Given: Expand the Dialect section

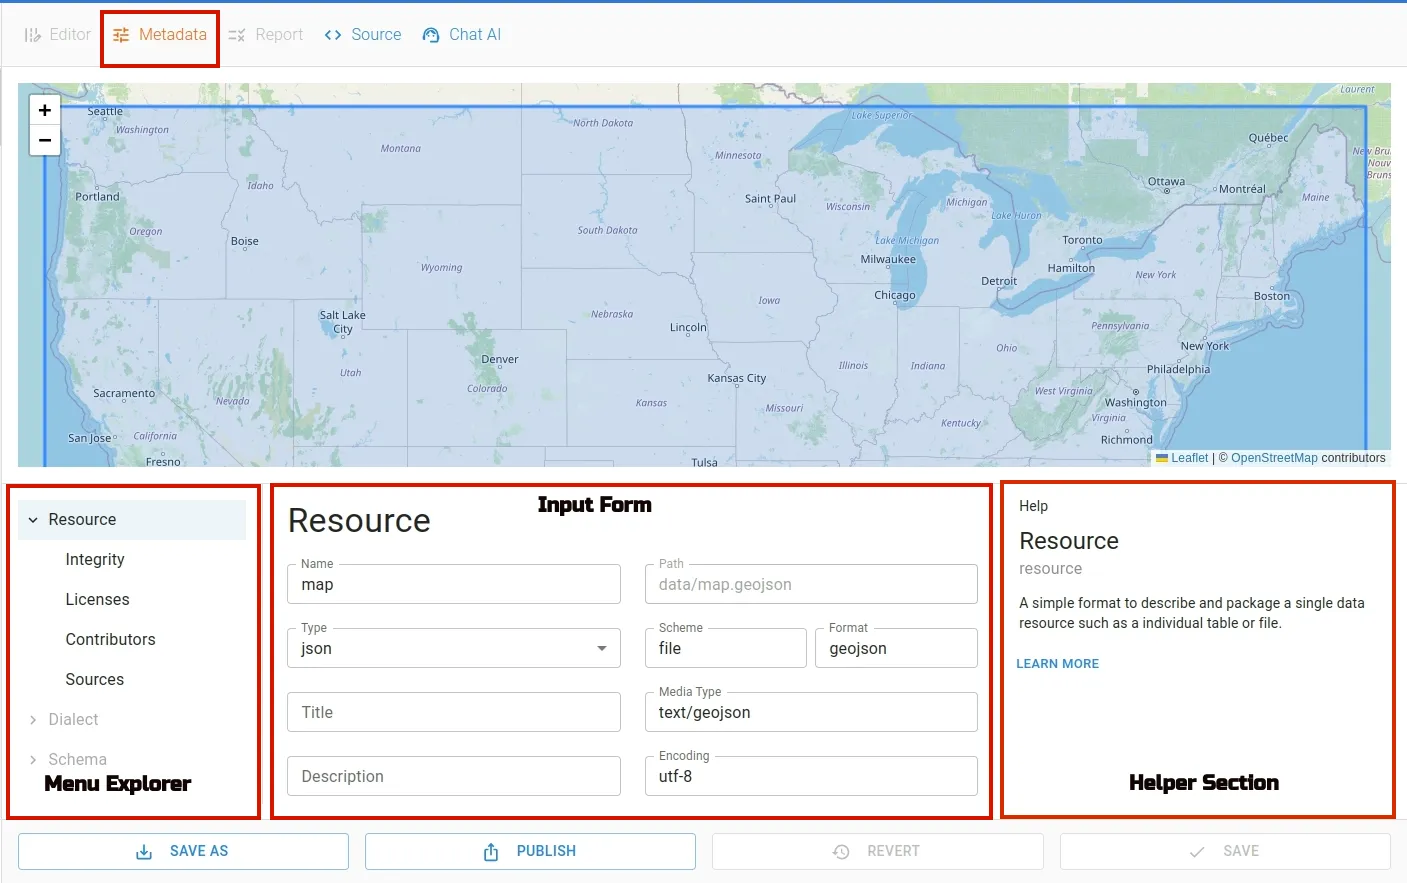Looking at the screenshot, I should [x=31, y=719].
